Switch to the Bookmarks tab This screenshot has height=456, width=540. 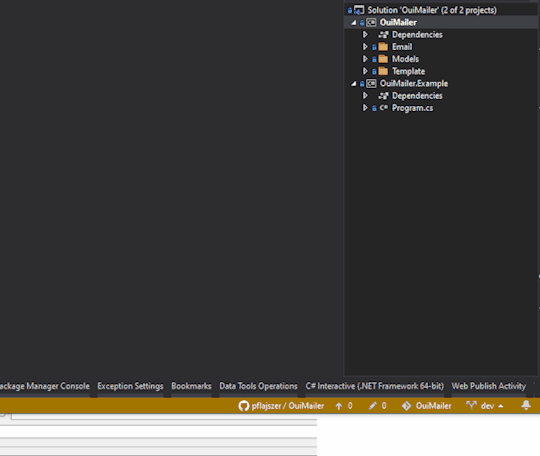pyautogui.click(x=191, y=386)
